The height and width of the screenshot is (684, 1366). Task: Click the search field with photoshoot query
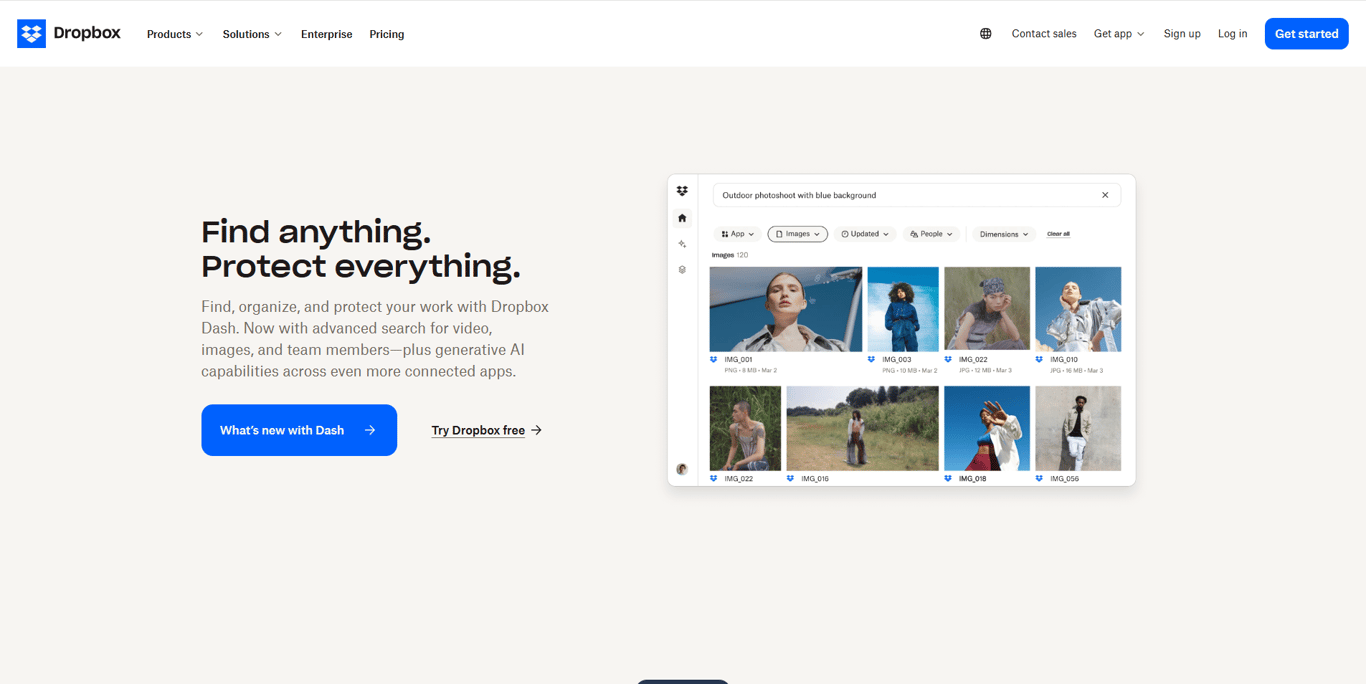point(917,195)
